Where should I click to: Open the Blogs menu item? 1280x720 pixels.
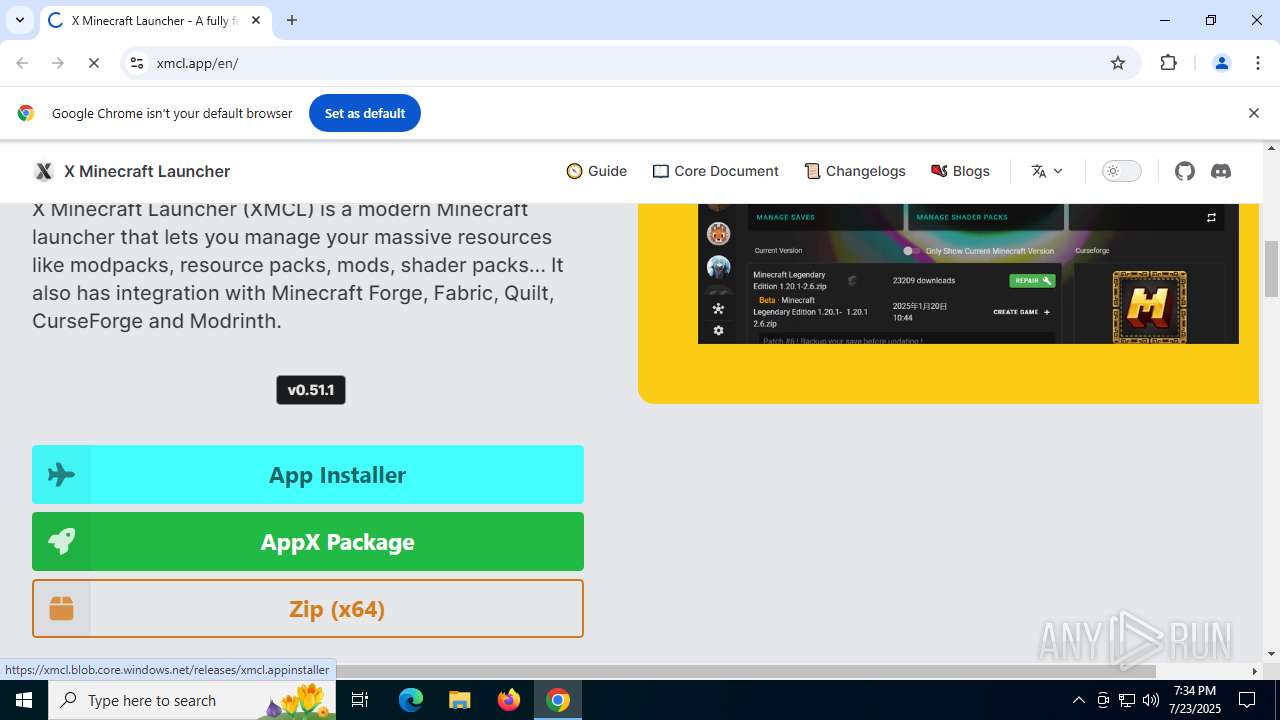tap(960, 171)
